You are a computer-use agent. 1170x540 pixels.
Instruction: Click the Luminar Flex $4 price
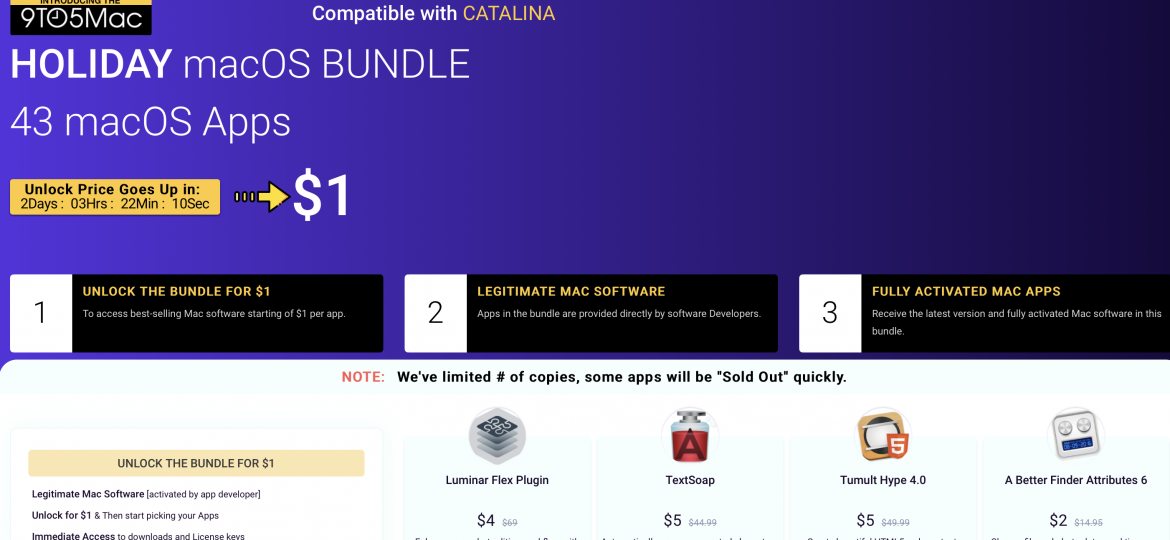pyautogui.click(x=486, y=521)
